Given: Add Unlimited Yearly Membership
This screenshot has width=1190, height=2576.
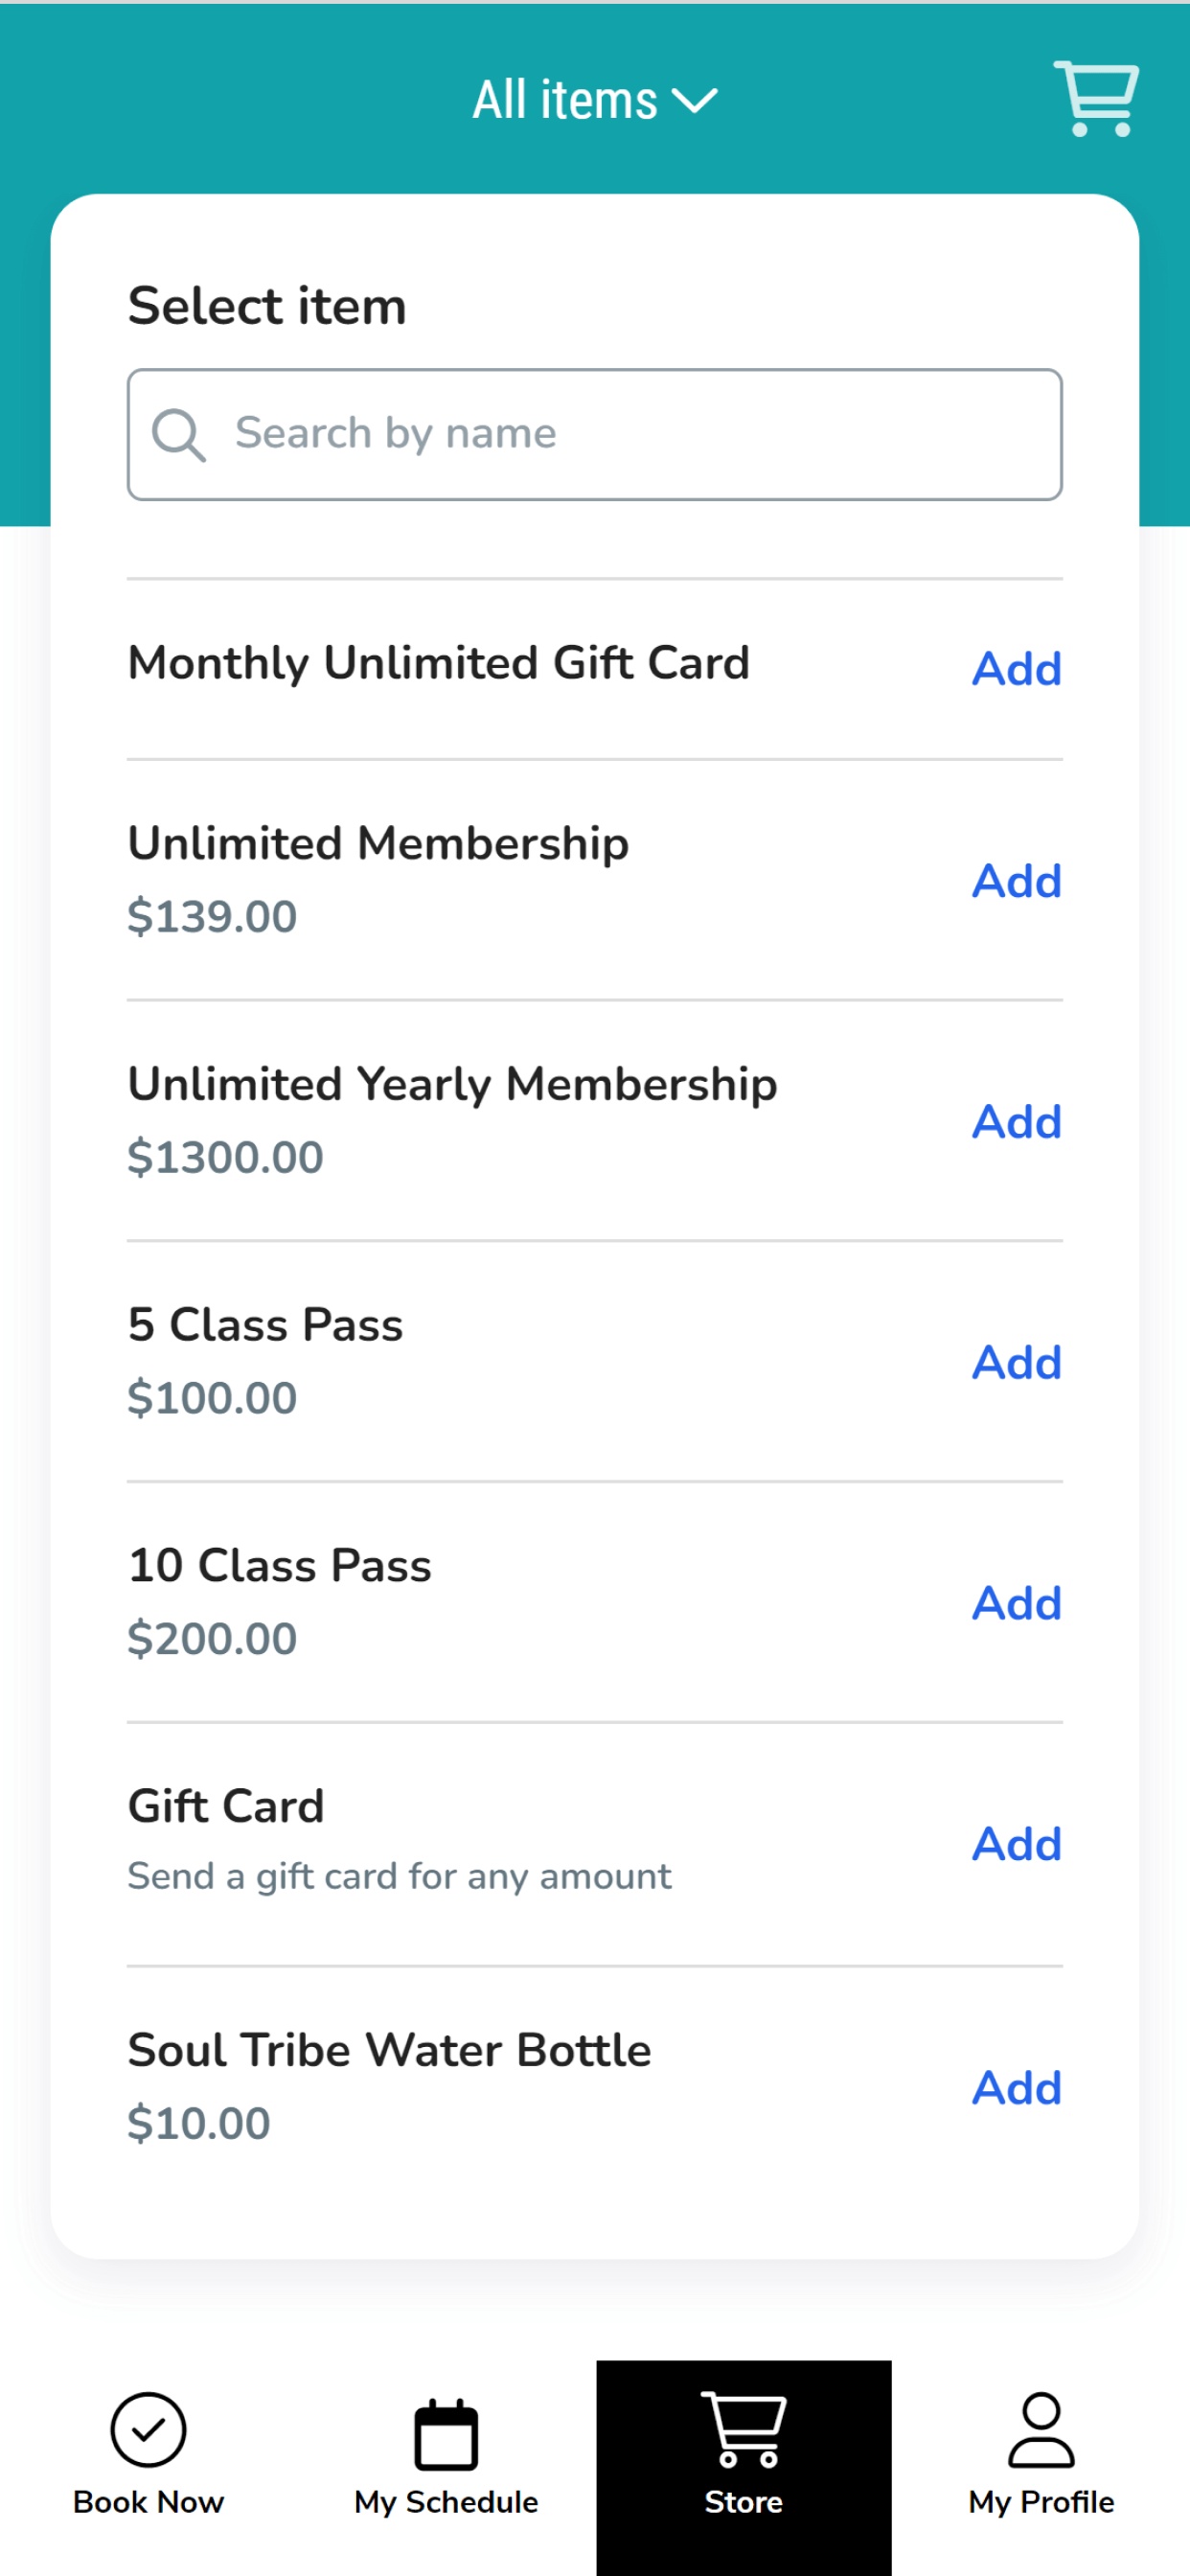Looking at the screenshot, I should [1016, 1122].
